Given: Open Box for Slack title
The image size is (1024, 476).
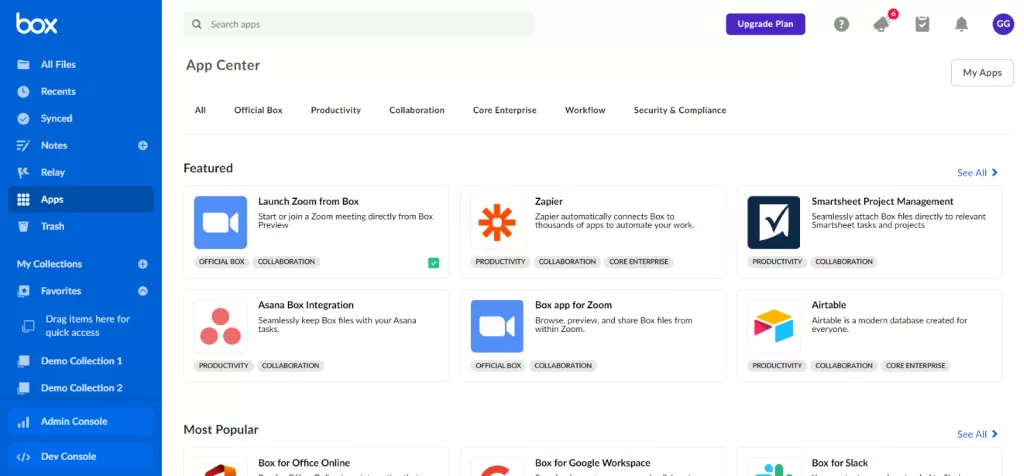Looking at the screenshot, I should click(840, 463).
